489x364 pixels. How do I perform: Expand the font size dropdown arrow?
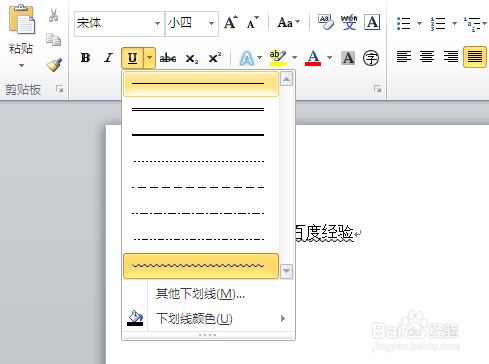pyautogui.click(x=211, y=23)
